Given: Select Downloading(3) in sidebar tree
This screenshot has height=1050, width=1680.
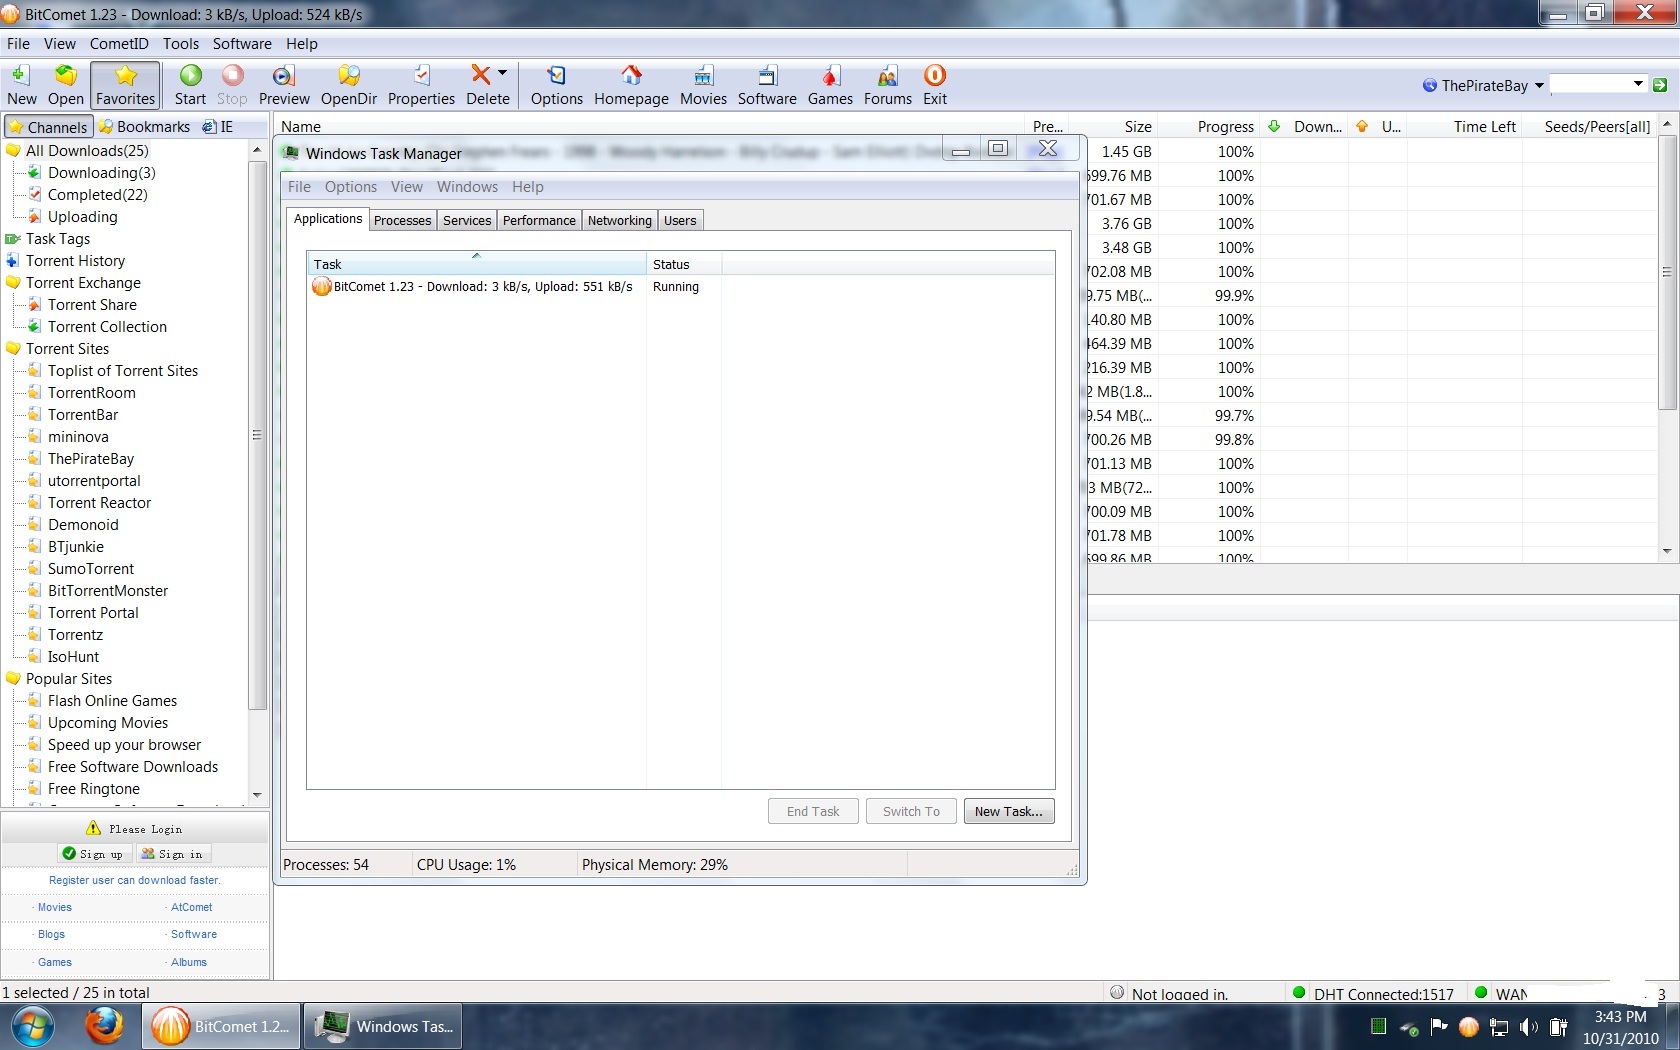Looking at the screenshot, I should tap(101, 173).
